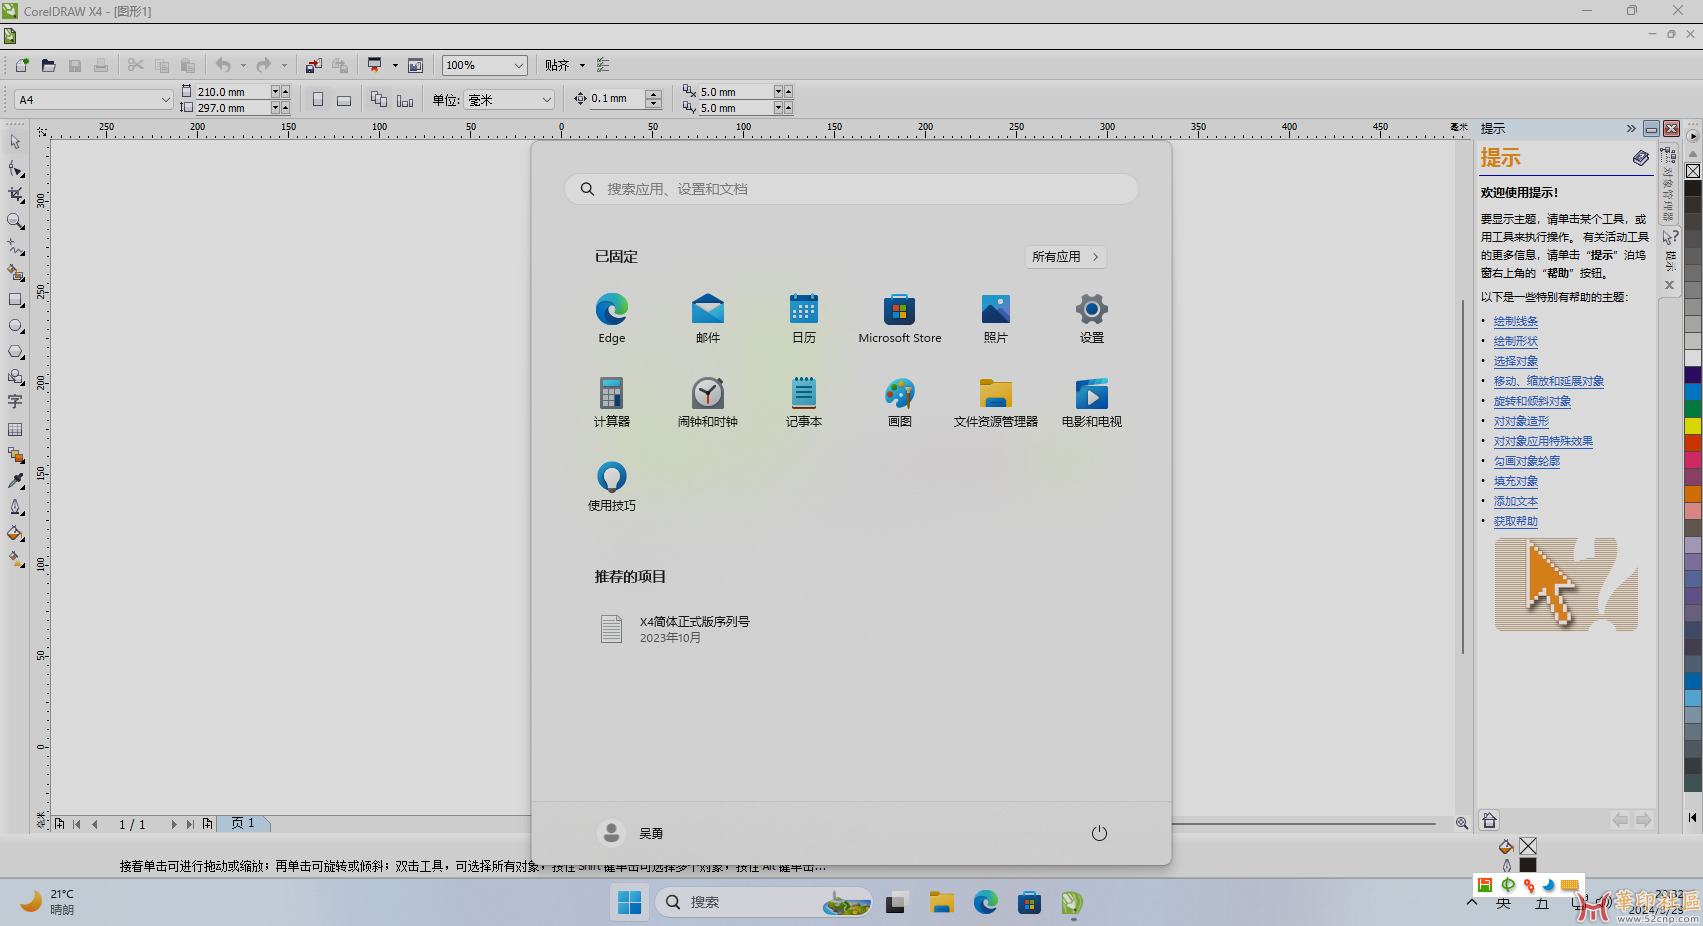Pick the red swatch in color palette
The width and height of the screenshot is (1703, 926).
(1693, 442)
